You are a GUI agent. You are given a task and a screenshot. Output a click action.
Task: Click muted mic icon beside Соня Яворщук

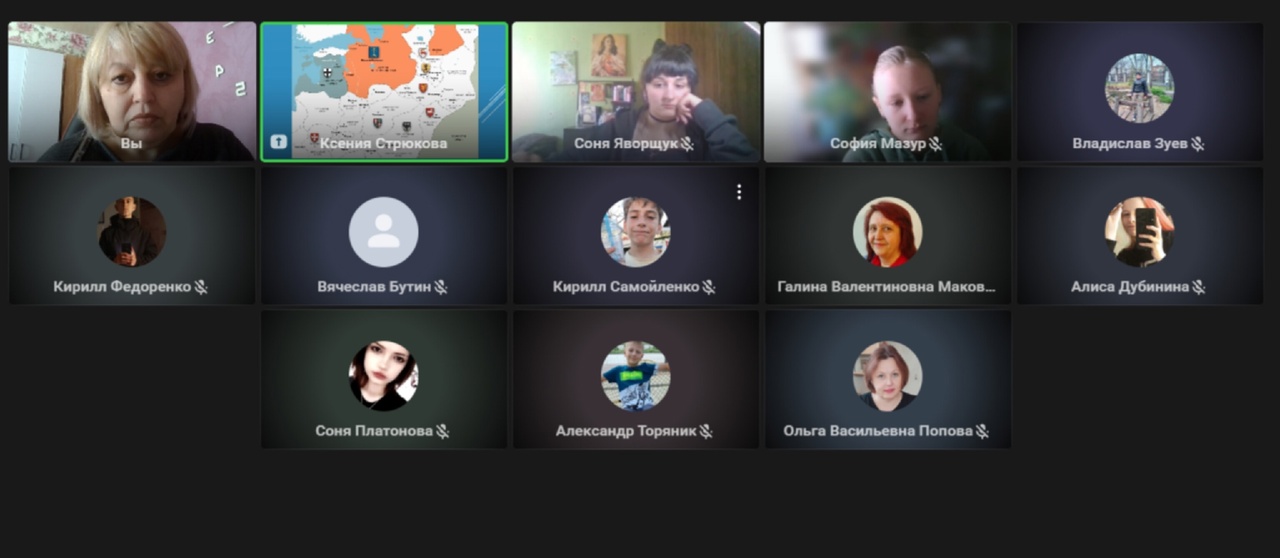[687, 144]
